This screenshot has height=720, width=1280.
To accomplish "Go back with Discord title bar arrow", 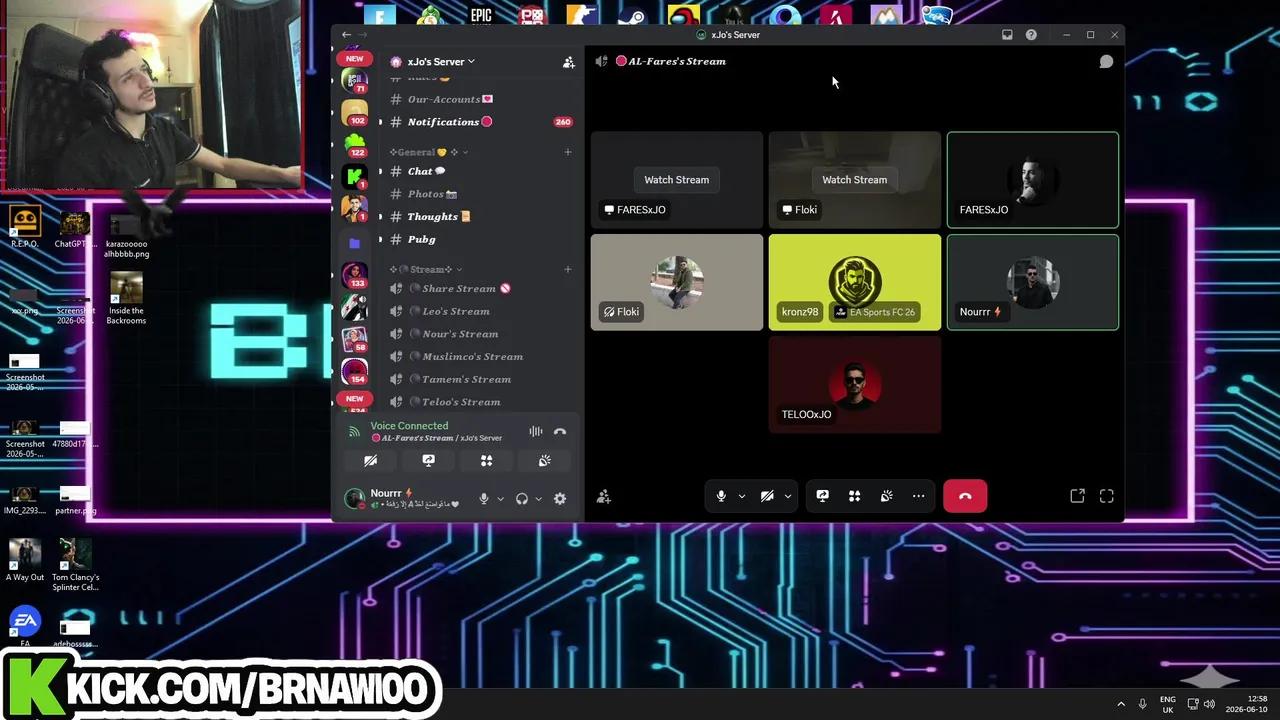I will pos(346,34).
